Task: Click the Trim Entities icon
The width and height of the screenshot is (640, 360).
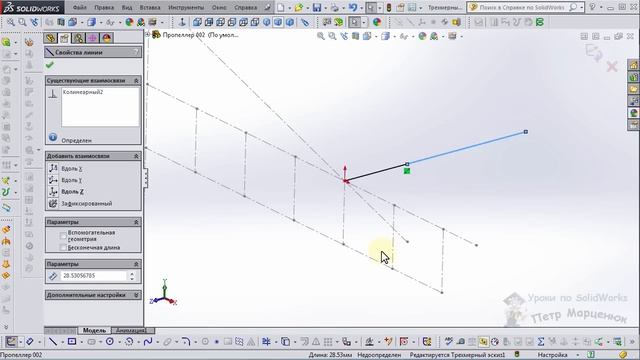Action: pos(266,342)
